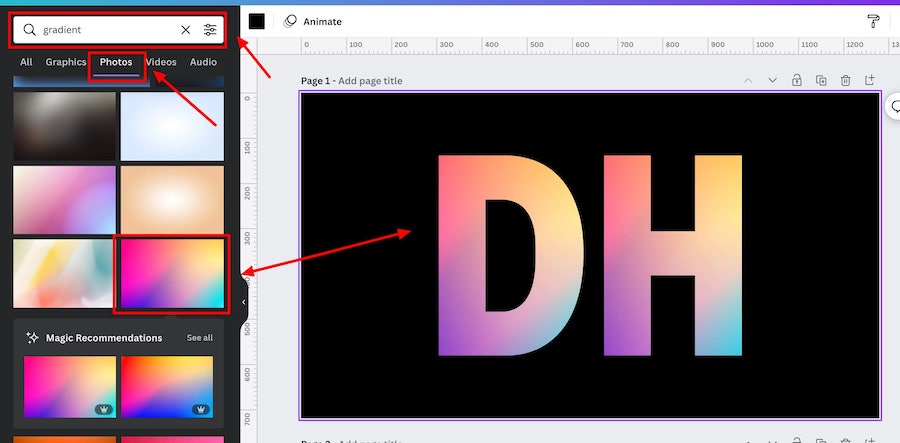Choose the pastel multicolor brushstroke gradient photo

point(64,274)
